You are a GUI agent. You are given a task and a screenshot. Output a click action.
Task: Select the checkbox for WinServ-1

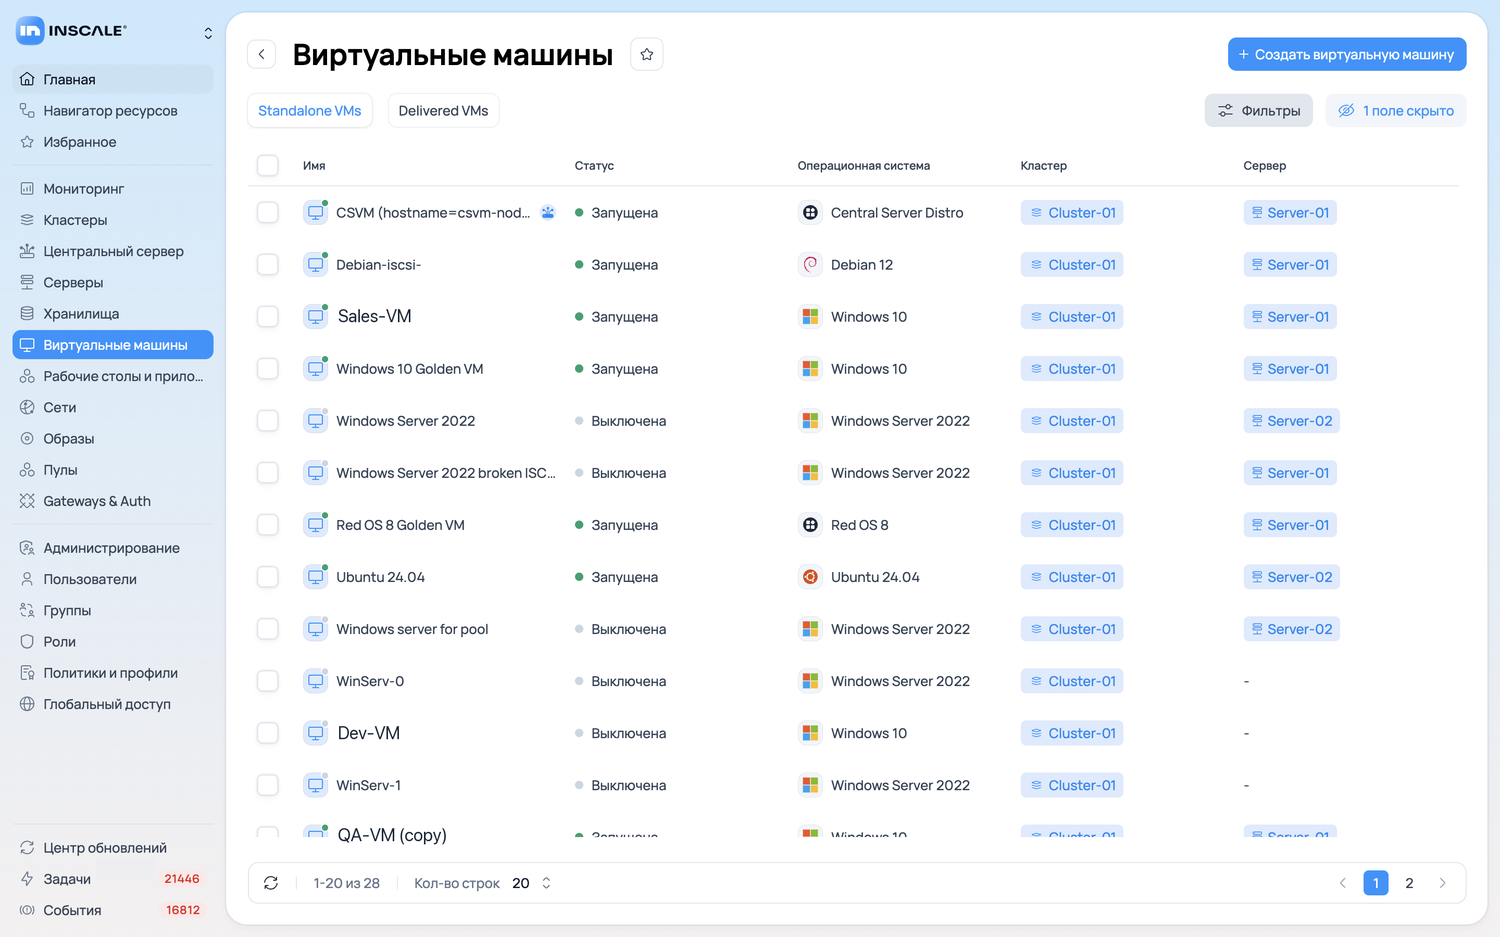pyautogui.click(x=268, y=785)
